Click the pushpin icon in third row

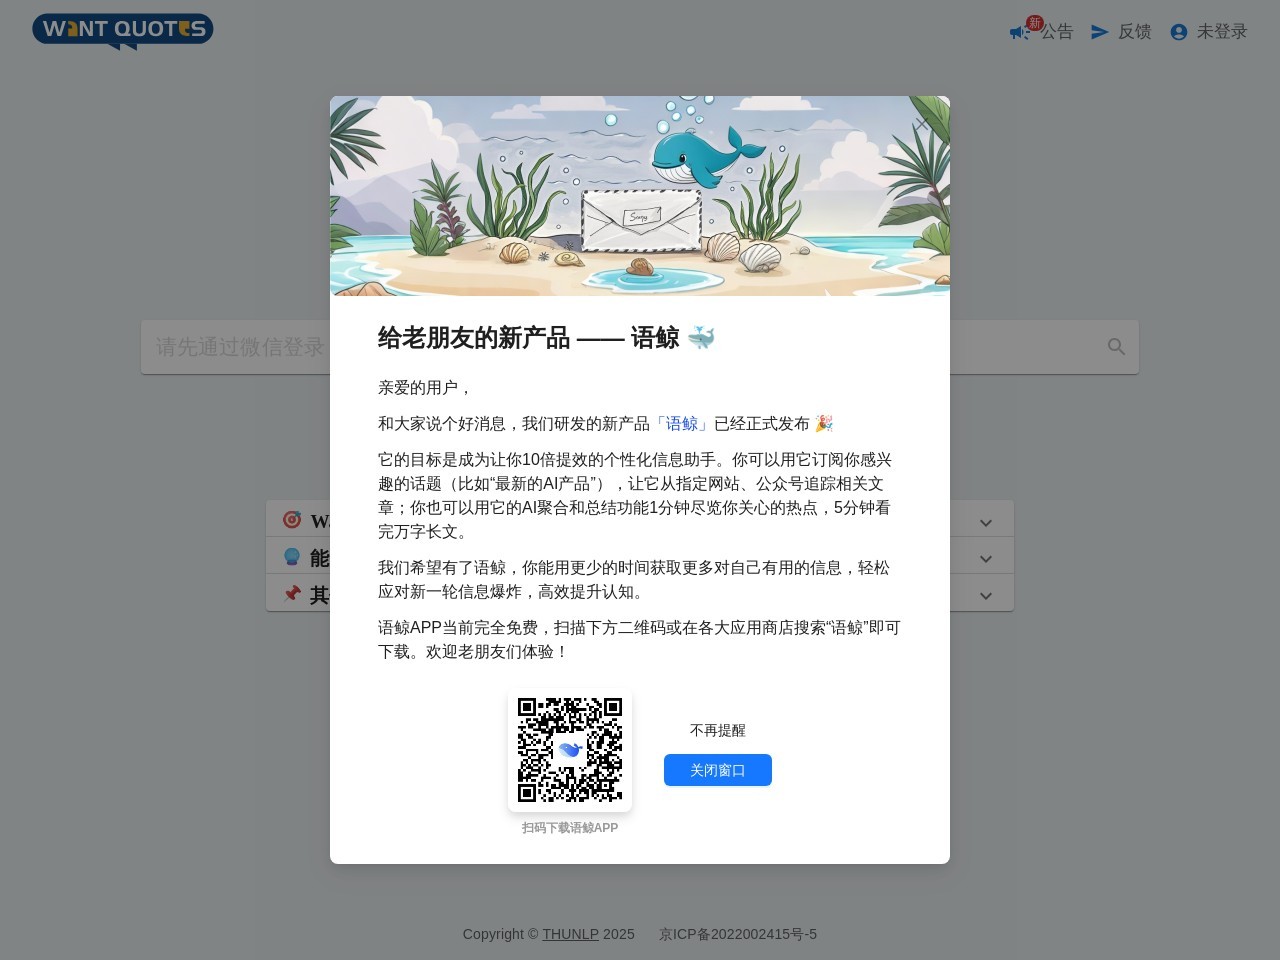pos(292,594)
